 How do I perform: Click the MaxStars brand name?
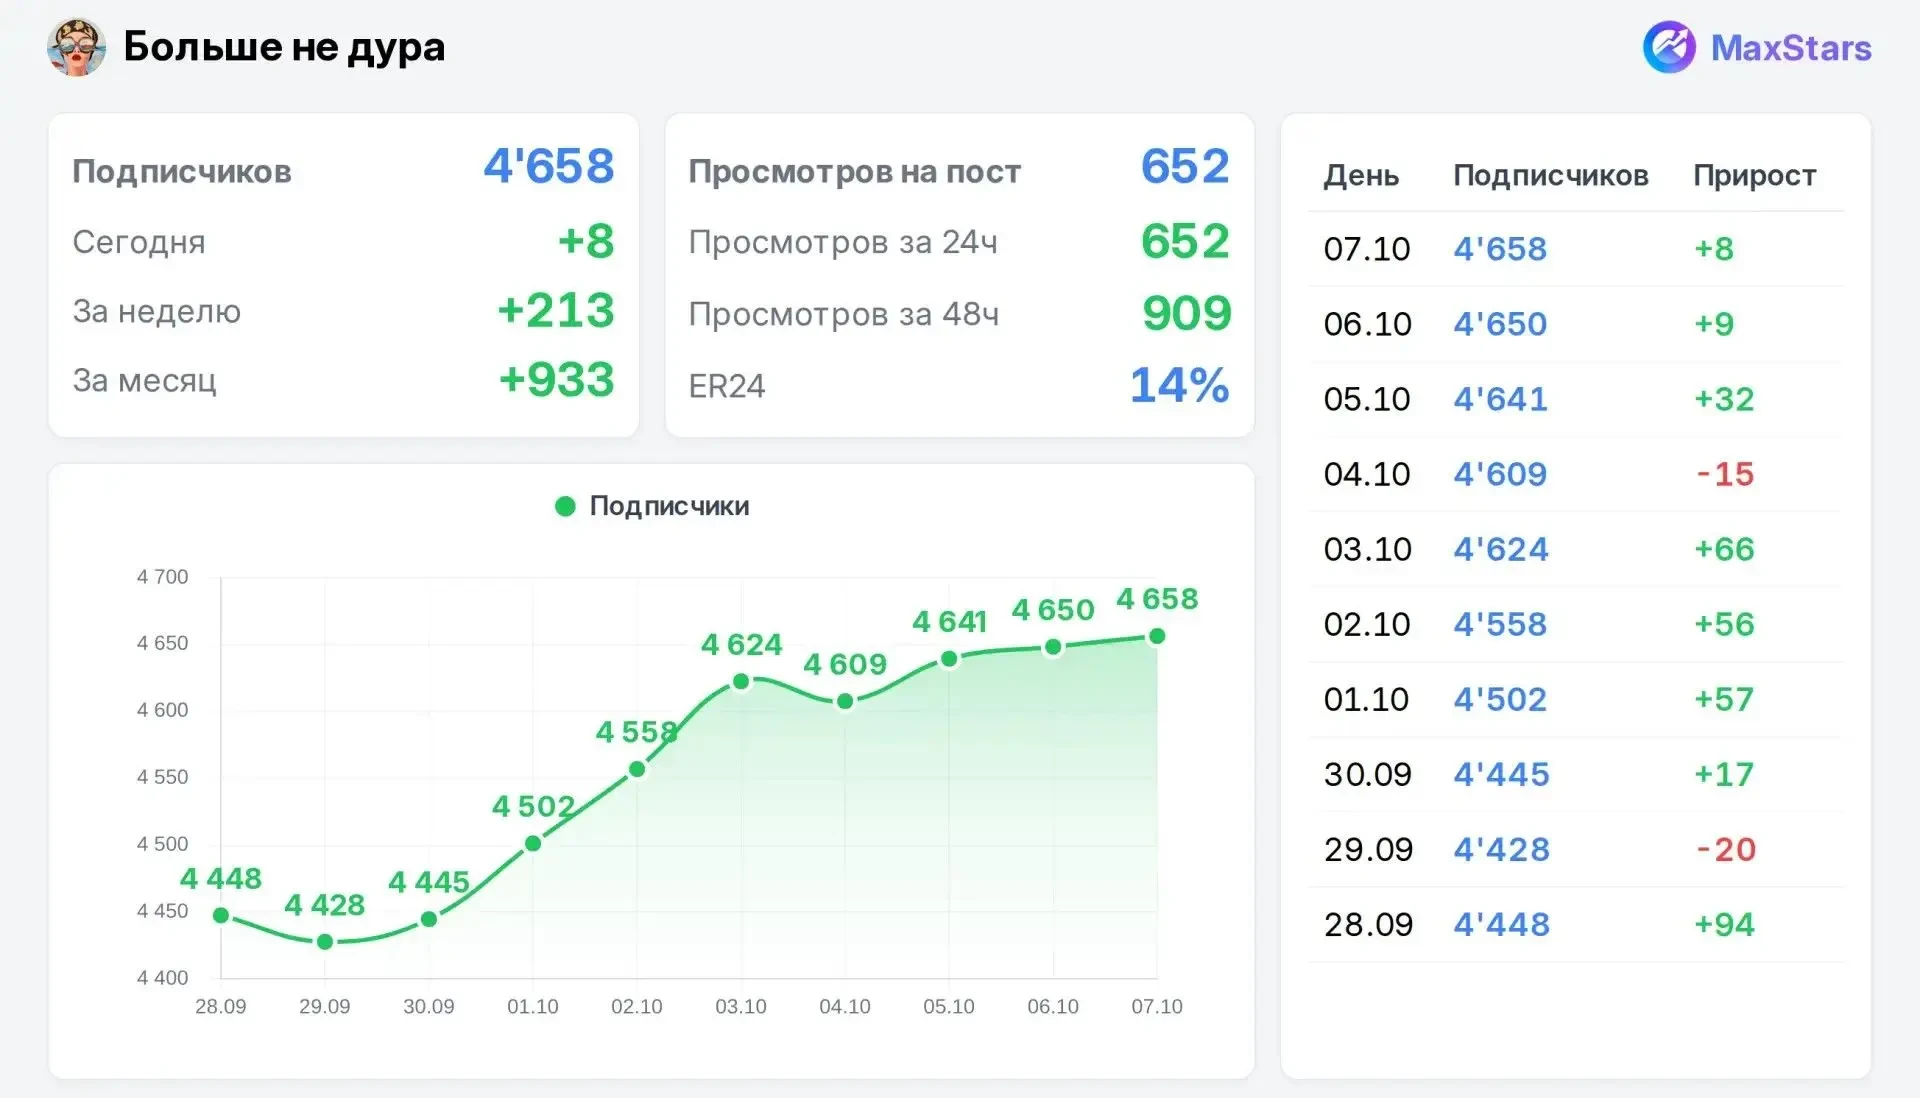pyautogui.click(x=1791, y=48)
